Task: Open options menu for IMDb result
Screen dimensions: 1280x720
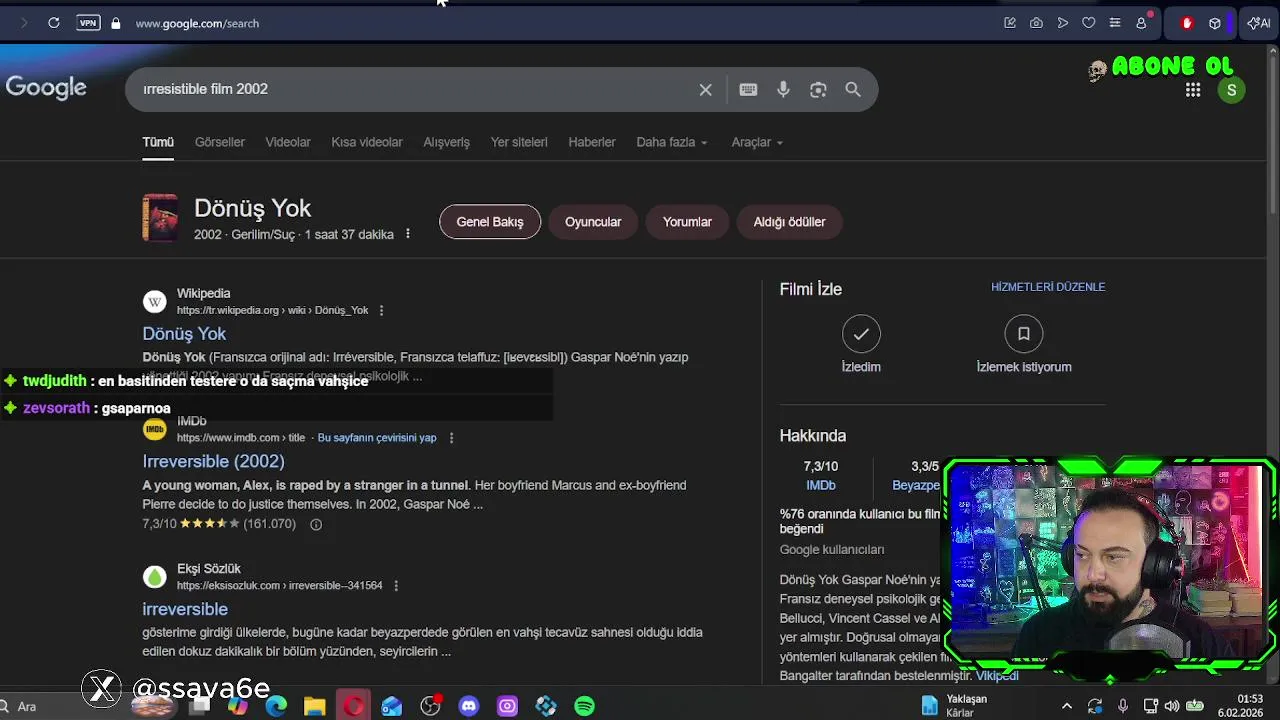Action: (x=451, y=438)
